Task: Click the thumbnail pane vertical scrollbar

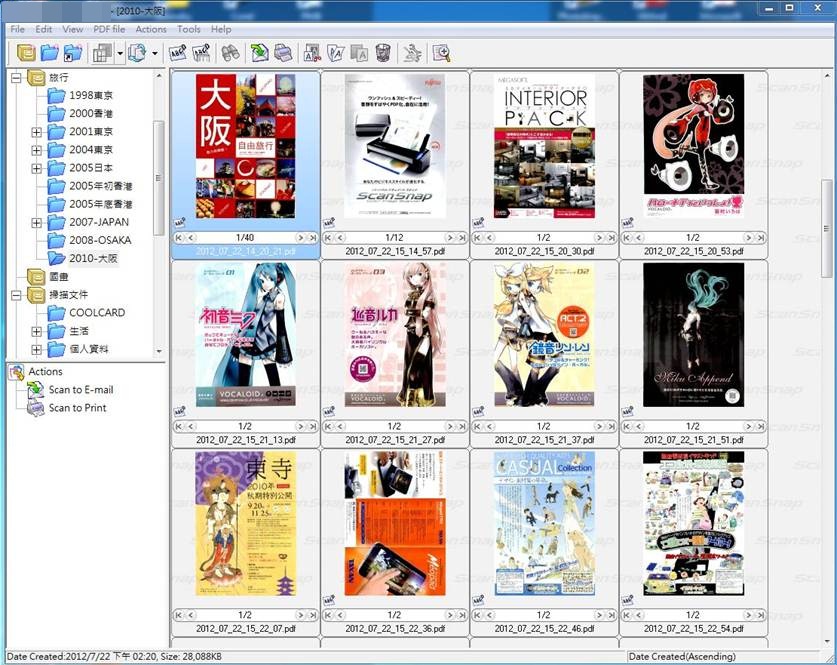Action: coord(826,228)
